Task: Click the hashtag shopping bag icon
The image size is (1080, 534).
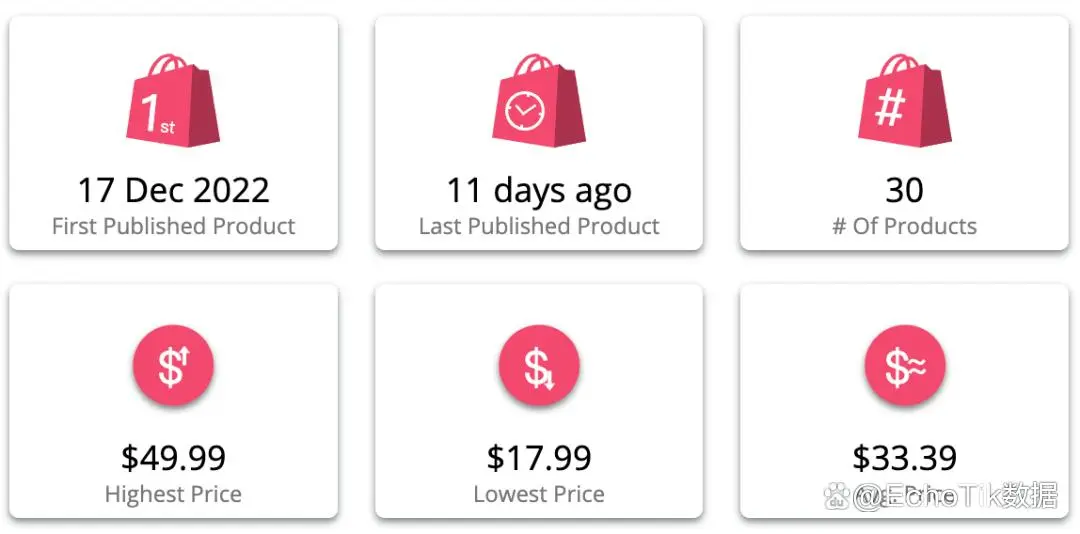Action: point(904,99)
